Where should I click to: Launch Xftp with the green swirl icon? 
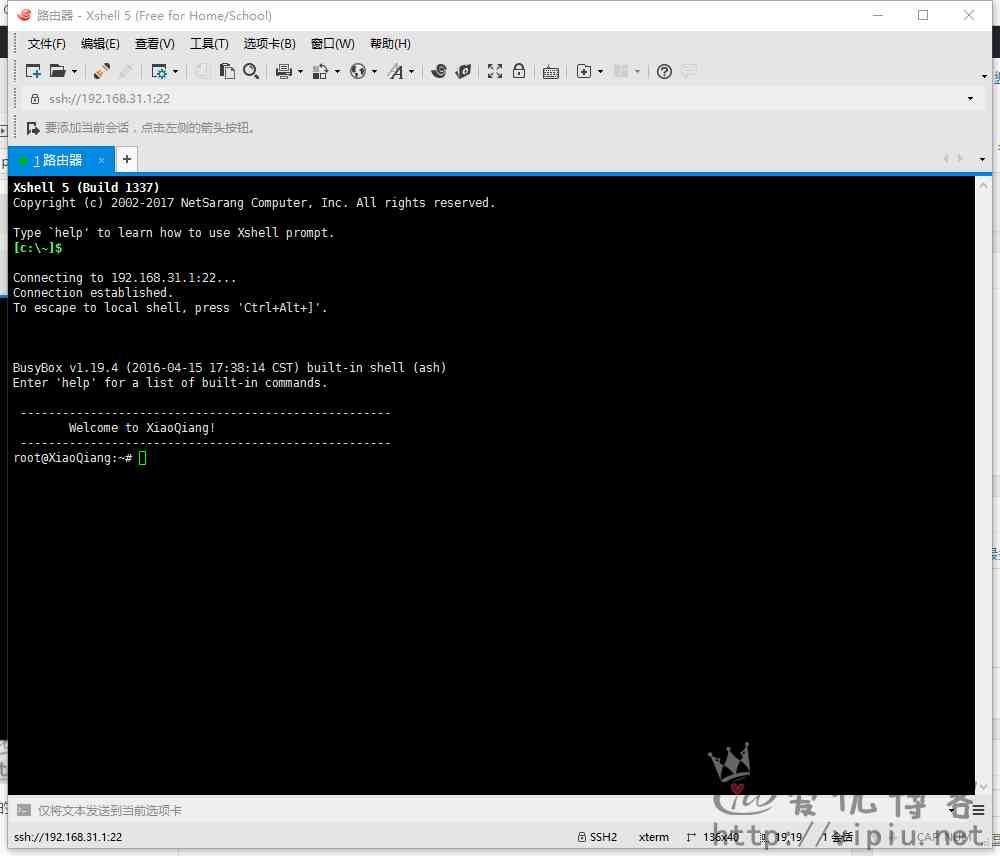tap(439, 71)
